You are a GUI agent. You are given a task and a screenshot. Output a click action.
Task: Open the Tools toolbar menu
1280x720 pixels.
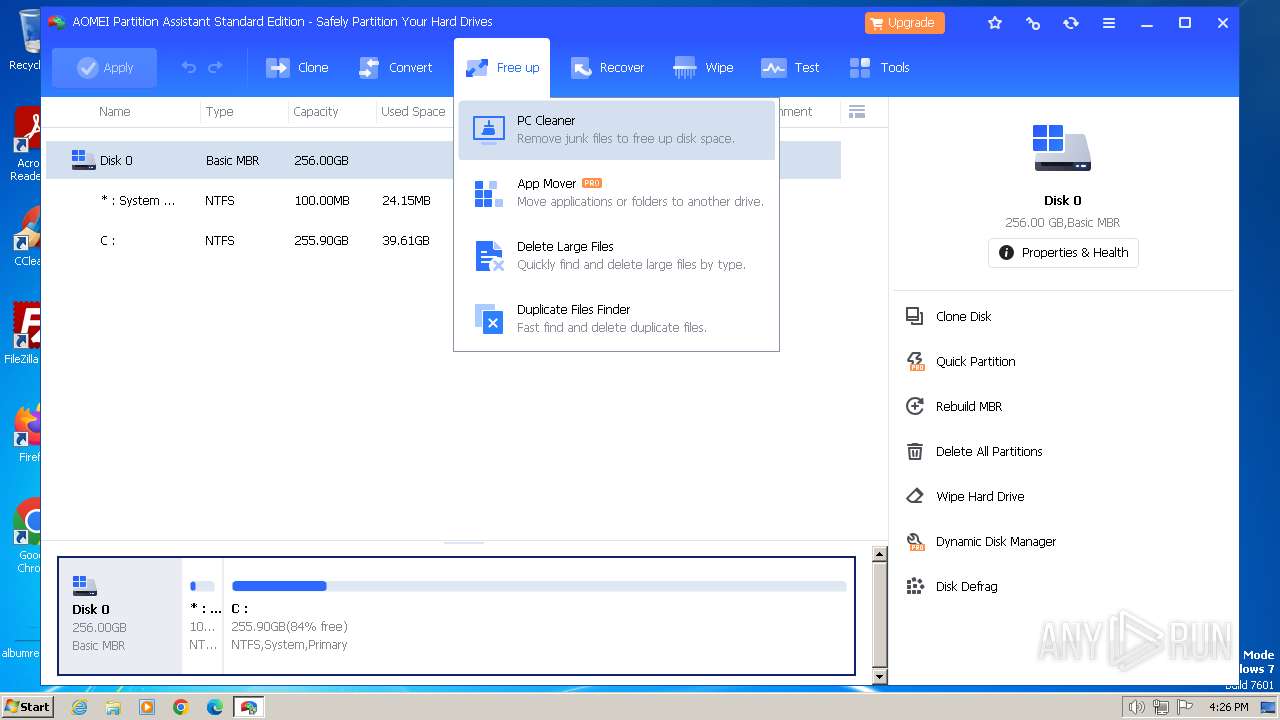pos(879,67)
